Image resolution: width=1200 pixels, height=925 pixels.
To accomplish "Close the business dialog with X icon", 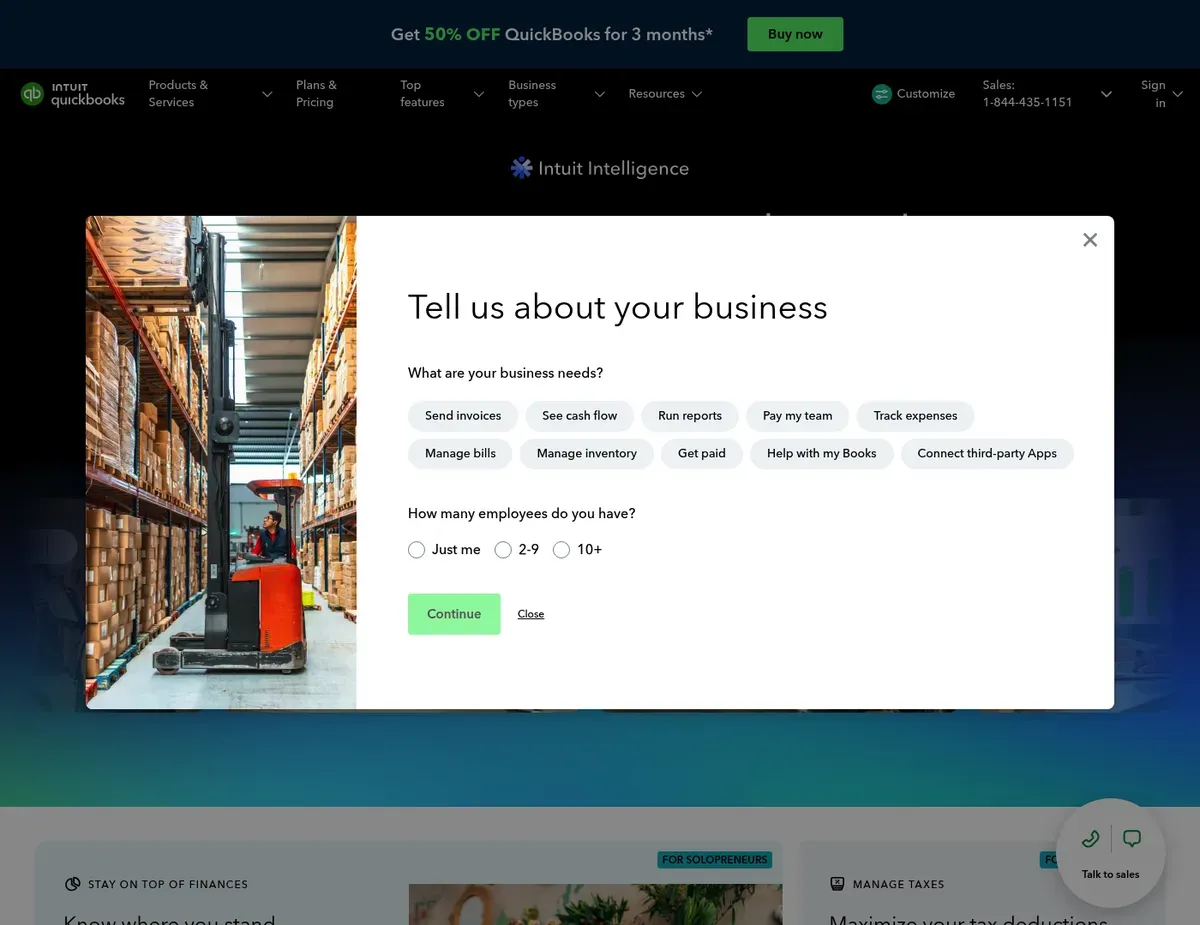I will tap(1090, 240).
